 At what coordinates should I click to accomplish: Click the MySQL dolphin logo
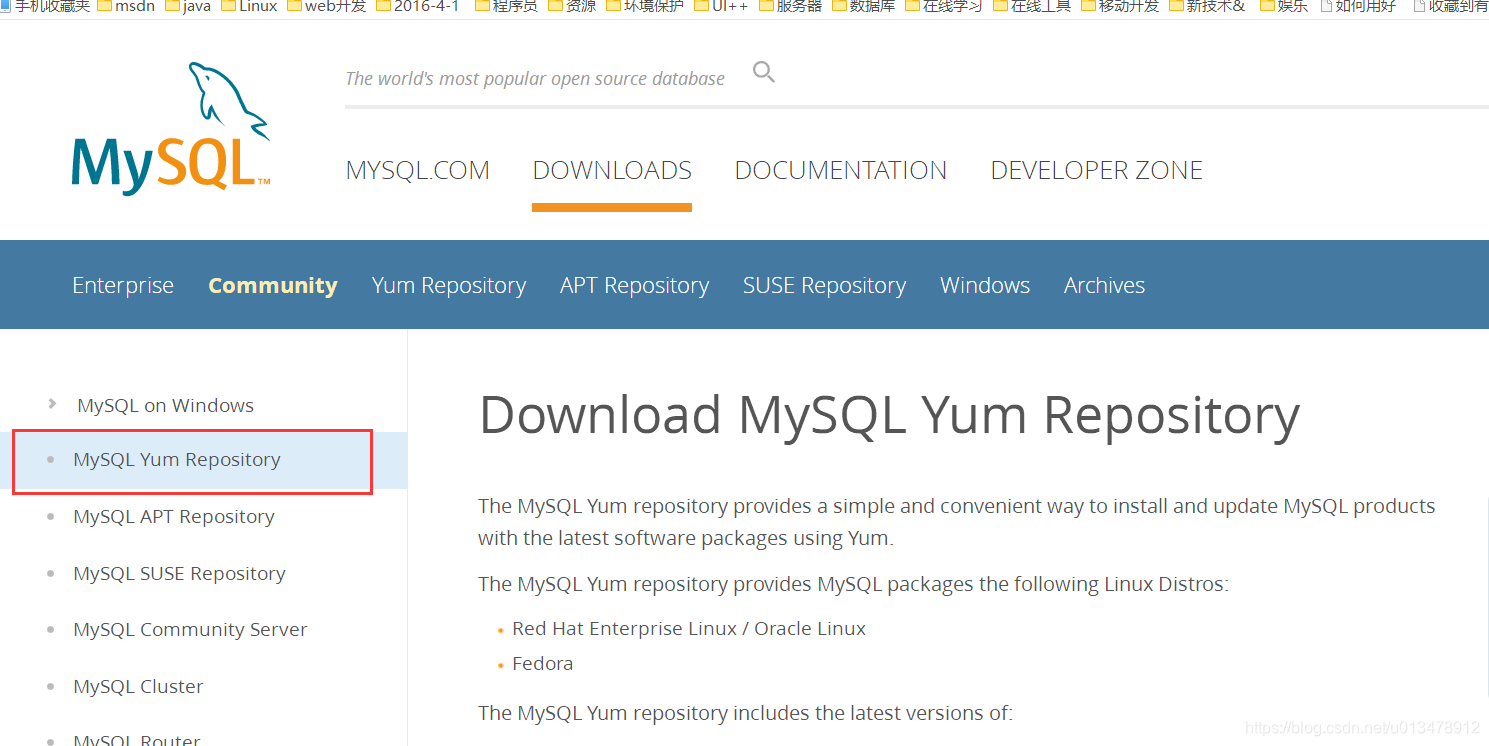[x=171, y=128]
